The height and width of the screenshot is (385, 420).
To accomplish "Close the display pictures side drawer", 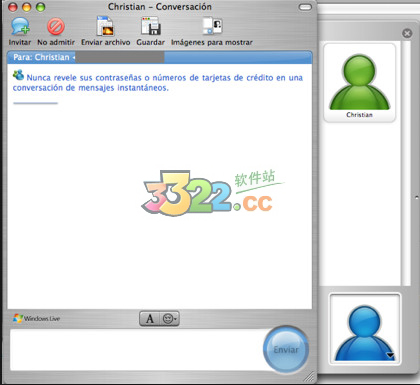I will point(407,33).
